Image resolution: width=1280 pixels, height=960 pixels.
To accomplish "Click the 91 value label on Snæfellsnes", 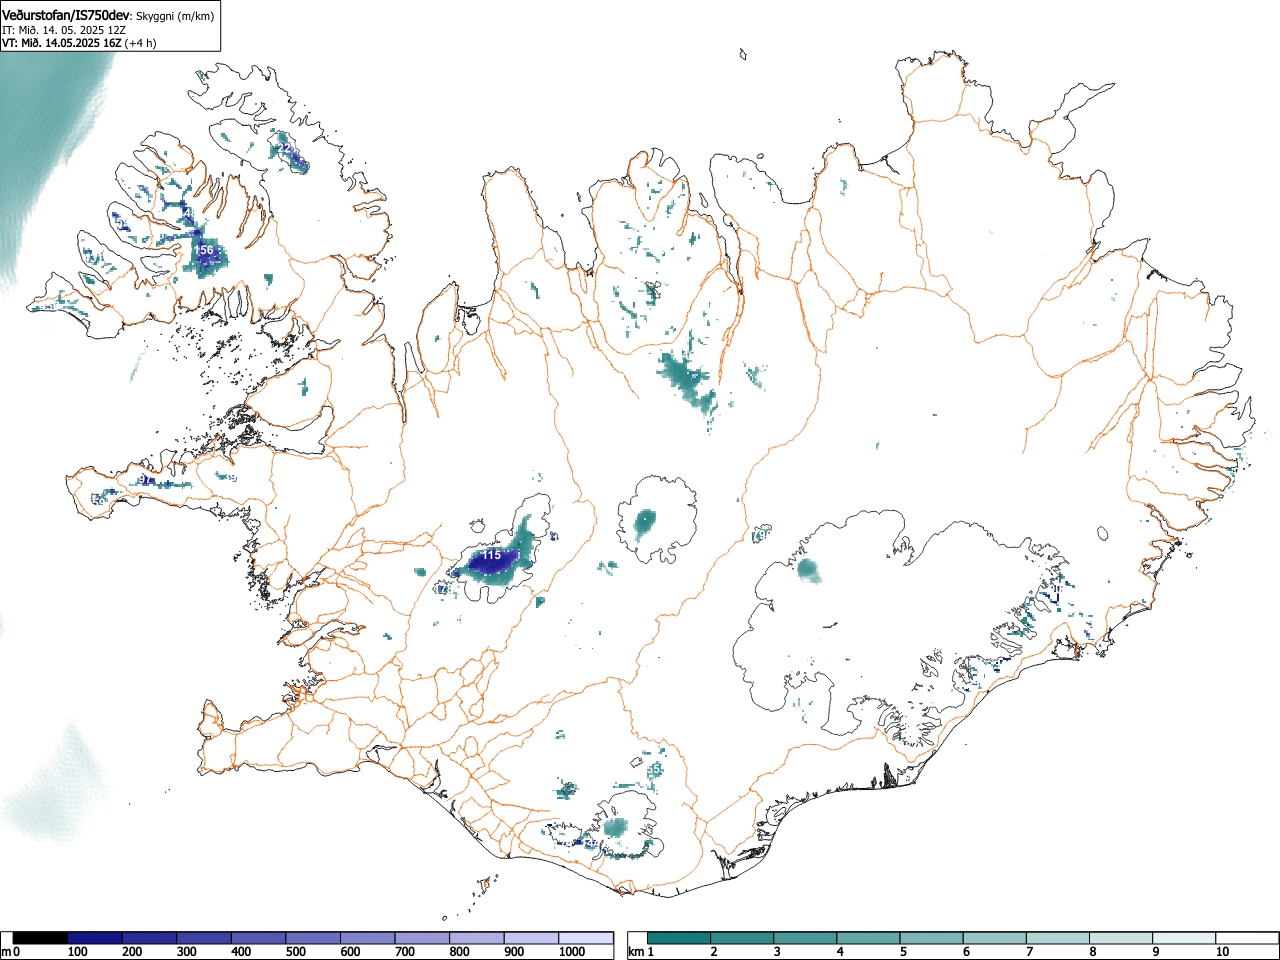I will [x=145, y=480].
